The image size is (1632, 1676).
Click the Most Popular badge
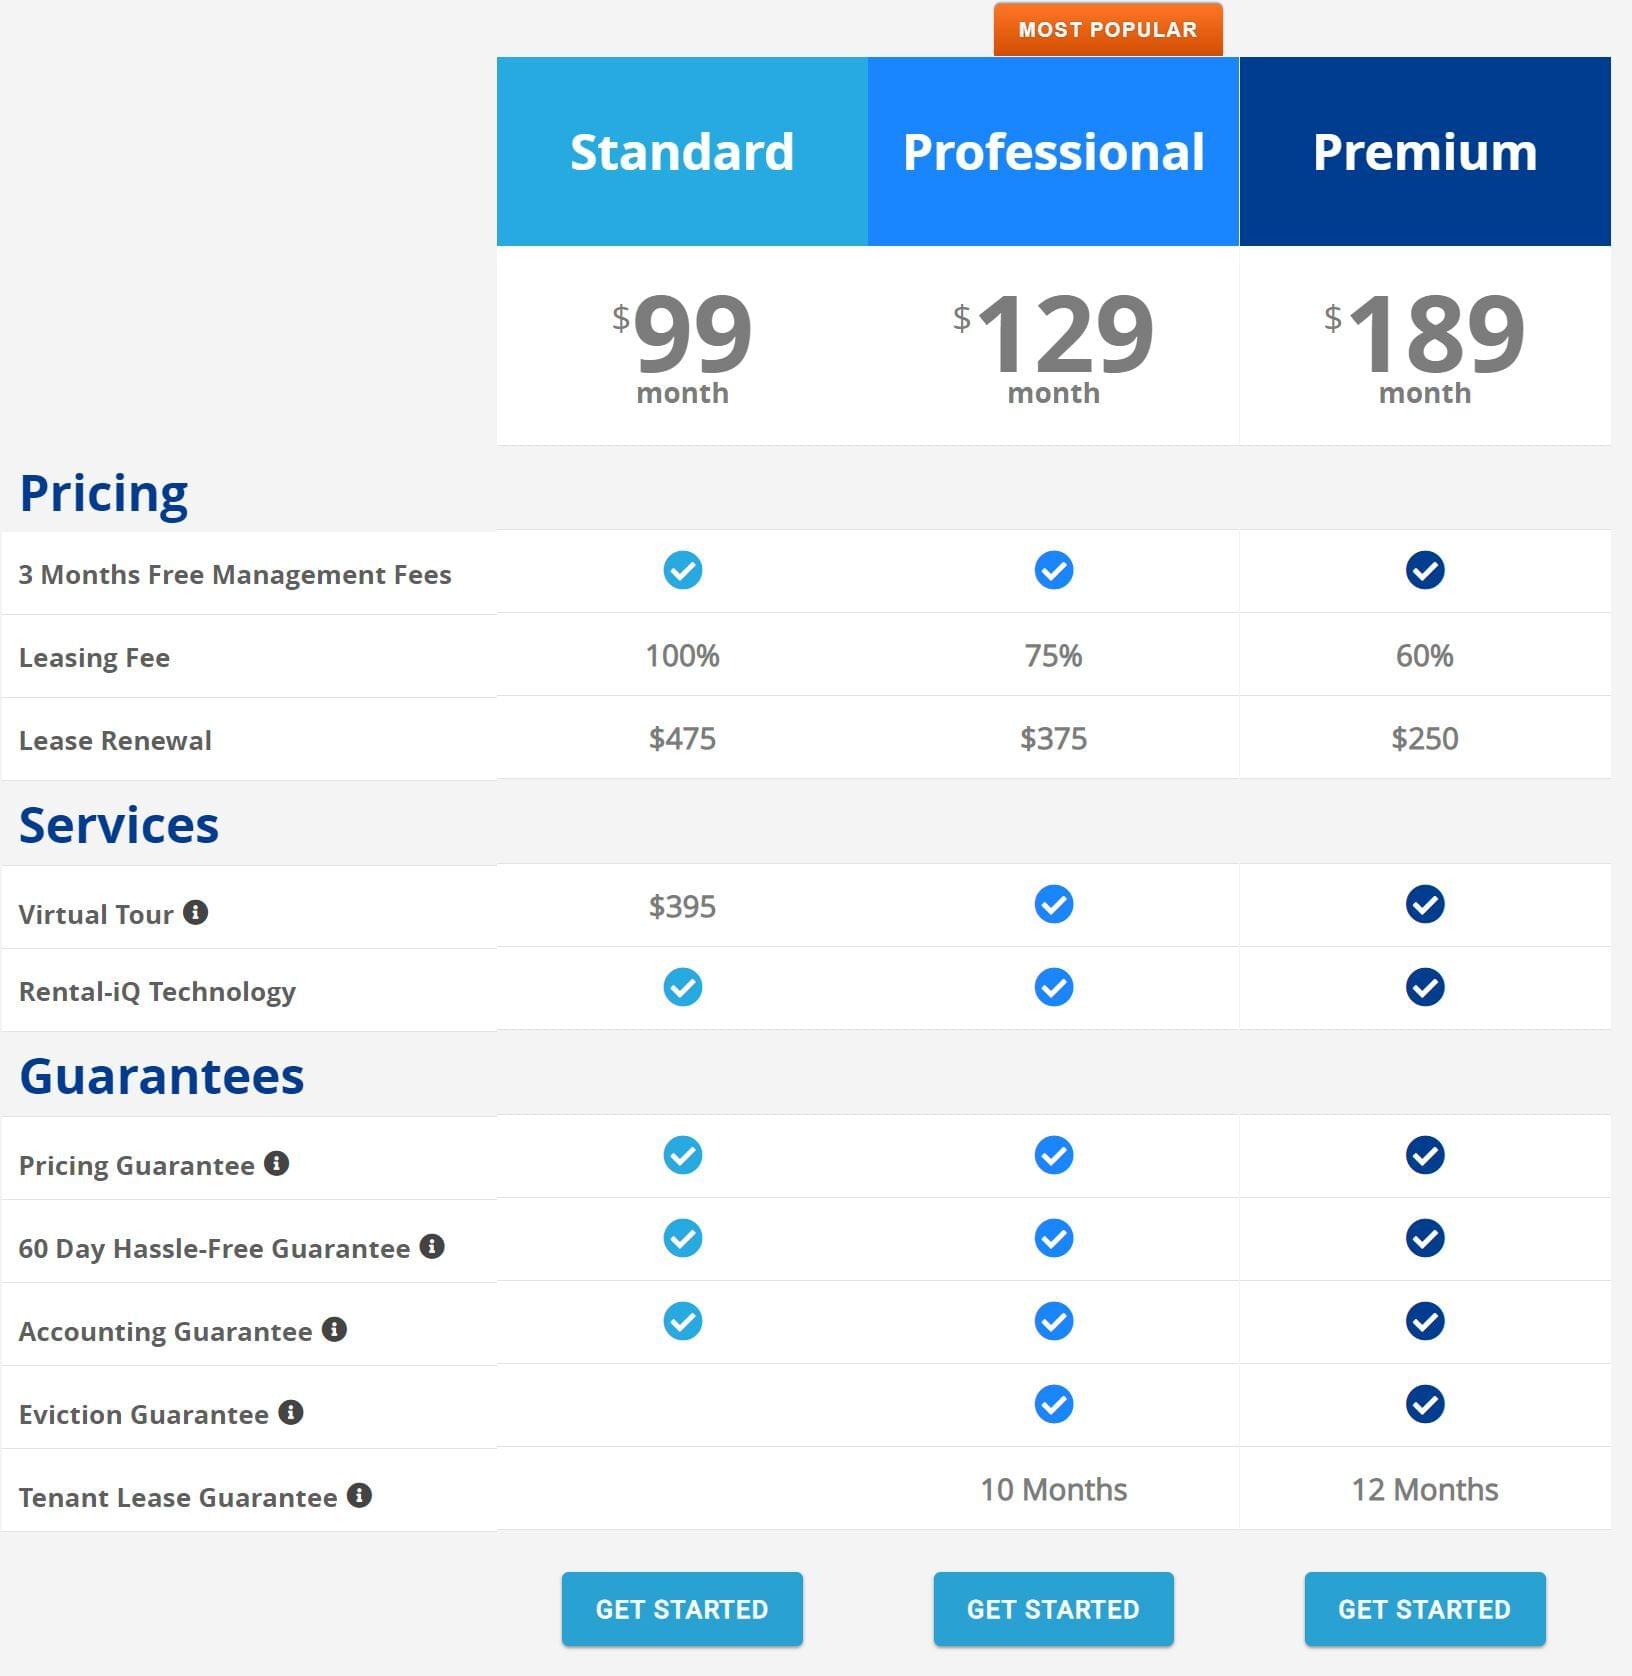[x=1108, y=30]
